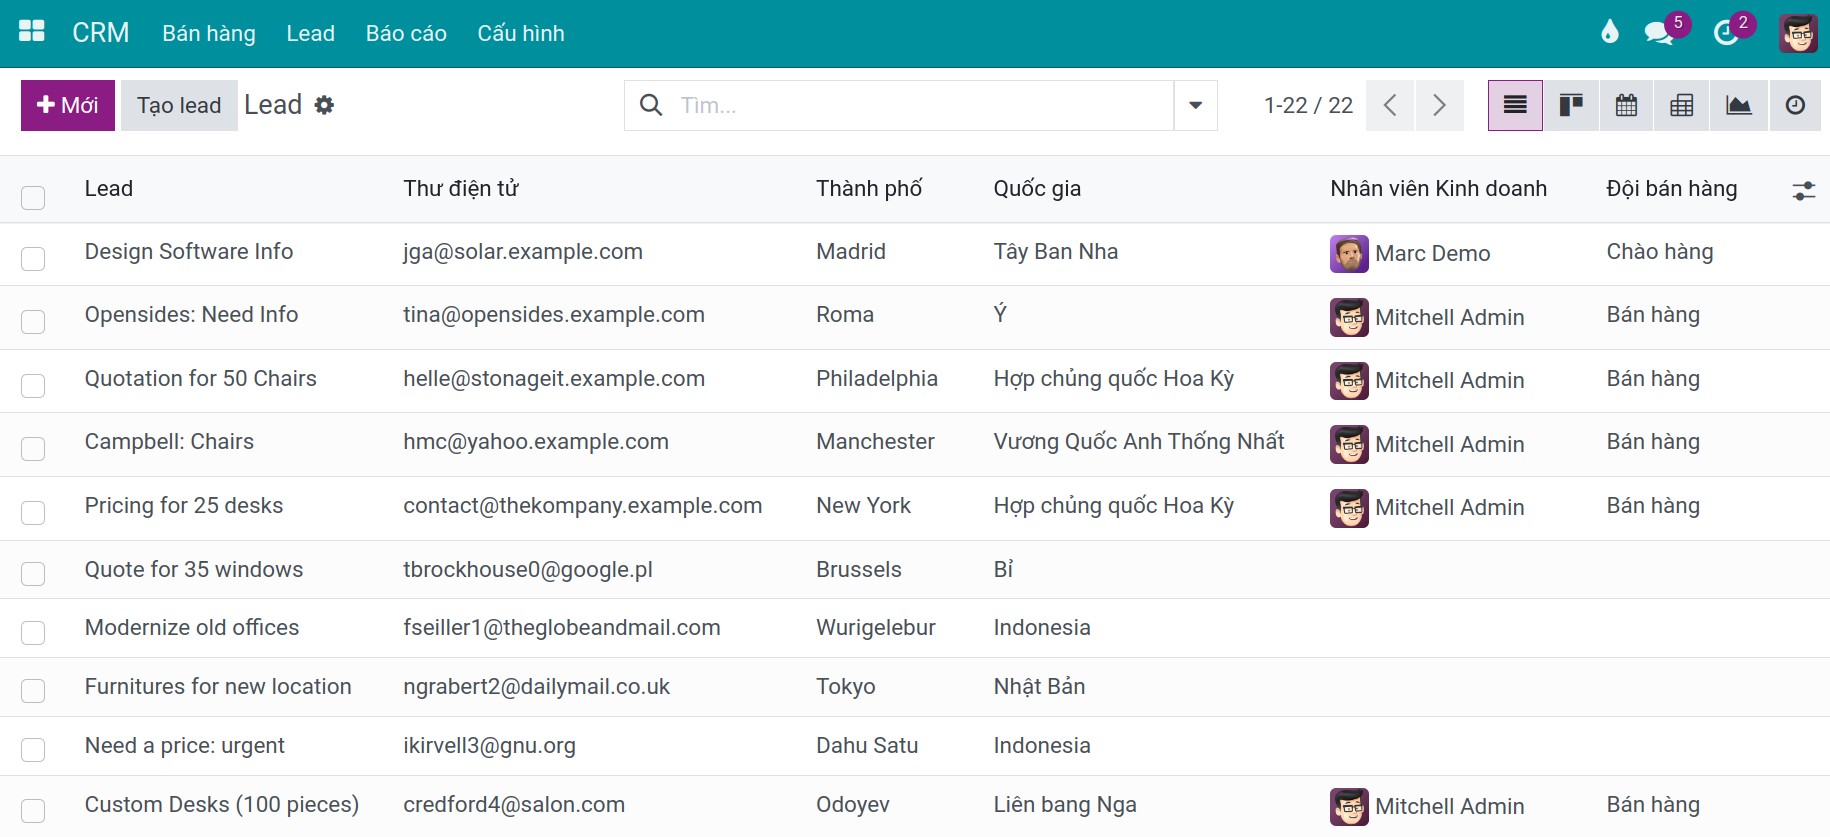This screenshot has width=1830, height=837.
Task: Switch to pivot table view
Action: click(x=1682, y=105)
